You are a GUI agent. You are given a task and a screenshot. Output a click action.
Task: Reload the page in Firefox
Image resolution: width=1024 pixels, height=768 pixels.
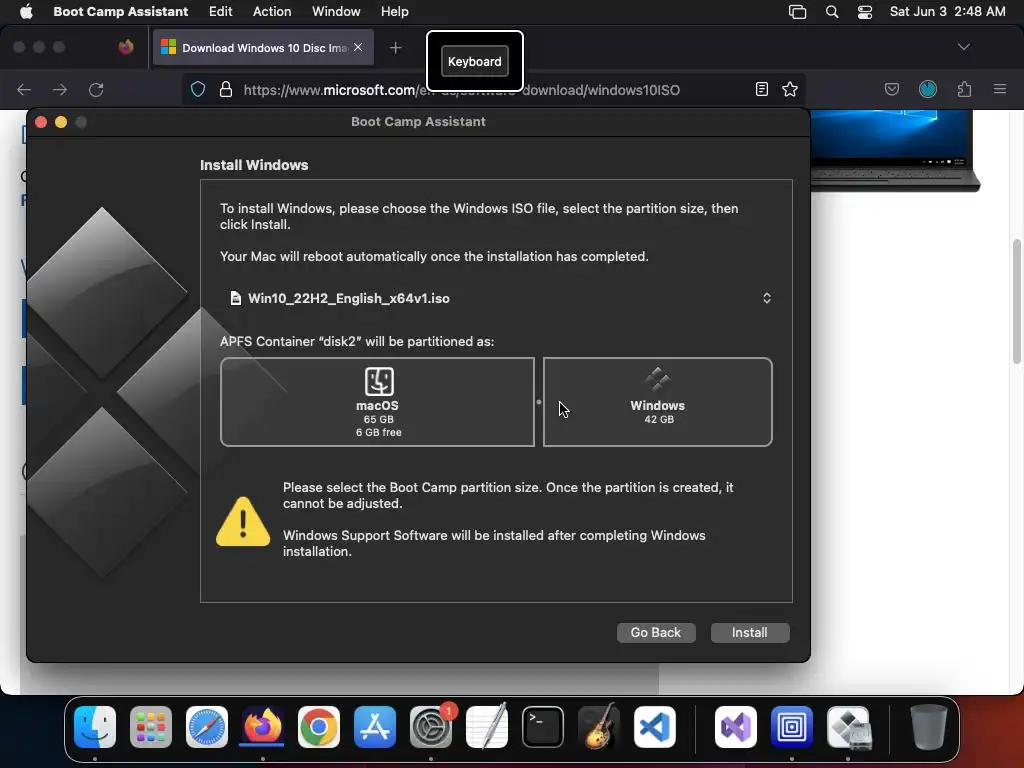pos(96,89)
